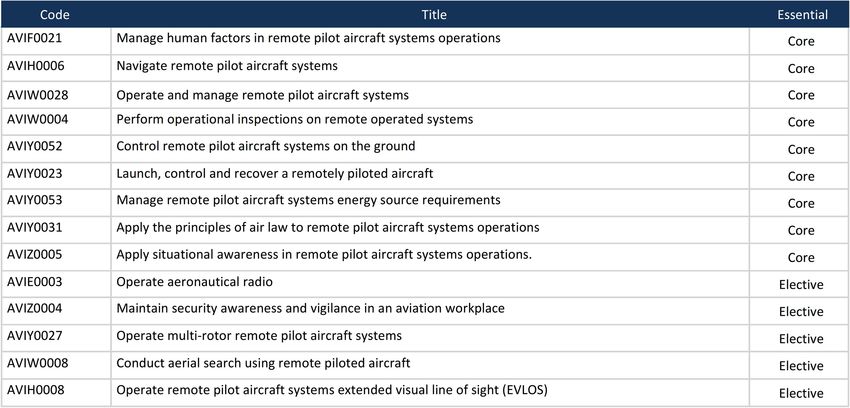This screenshot has height=408, width=850.
Task: Click the Title column header
Action: (434, 15)
